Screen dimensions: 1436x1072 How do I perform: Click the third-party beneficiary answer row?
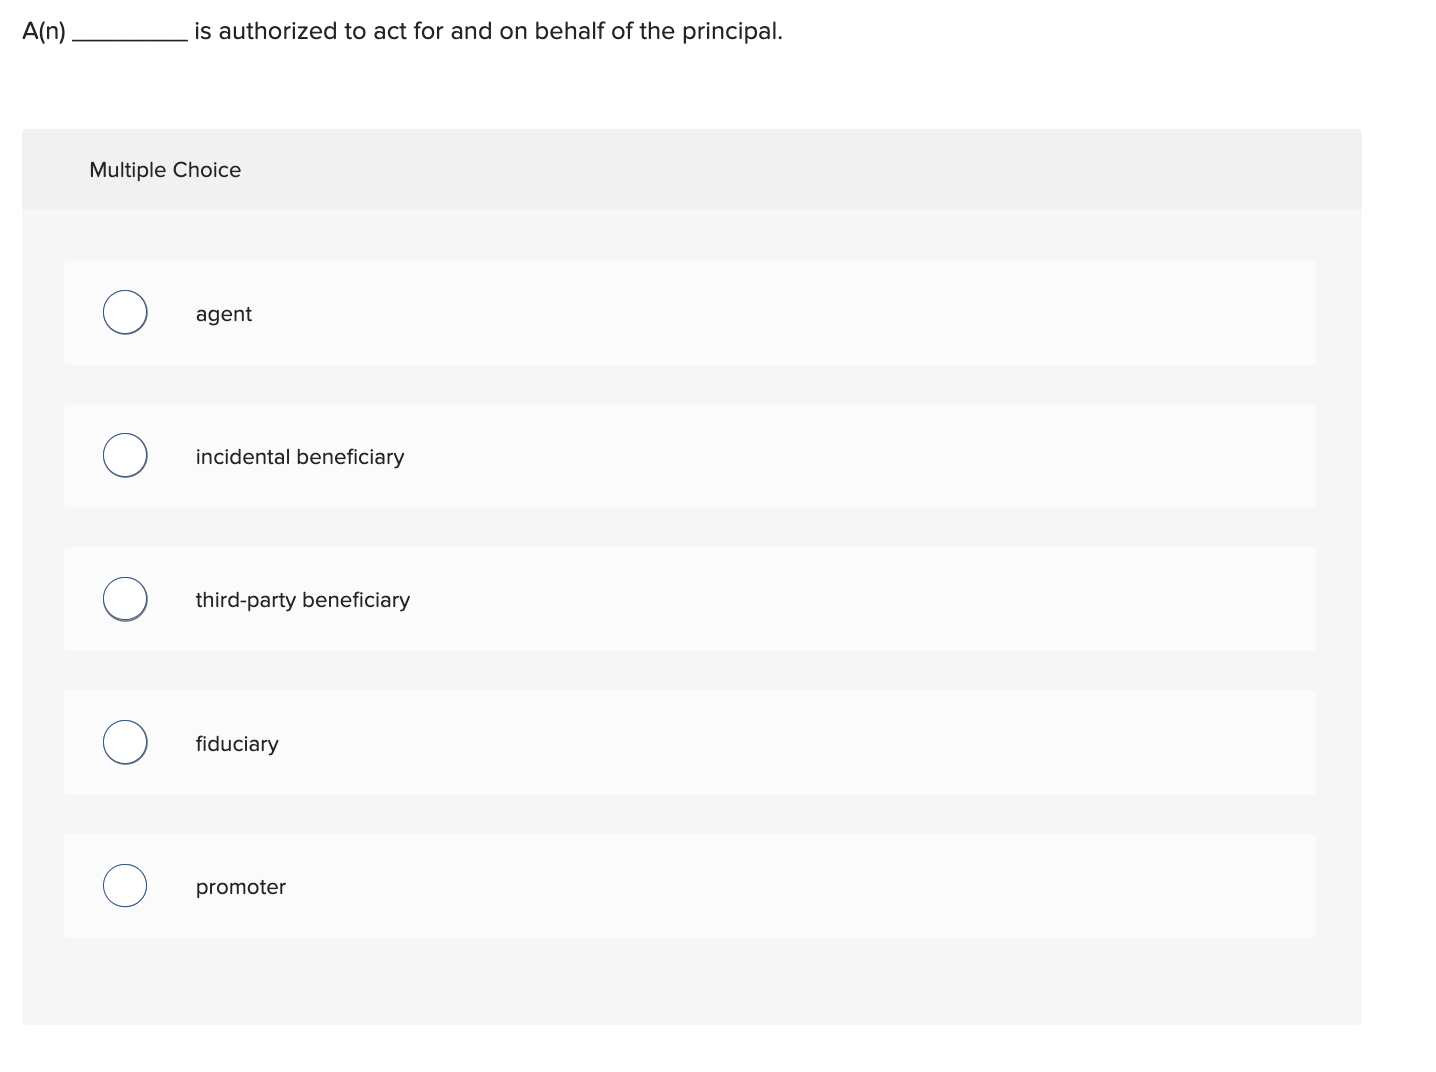point(690,598)
